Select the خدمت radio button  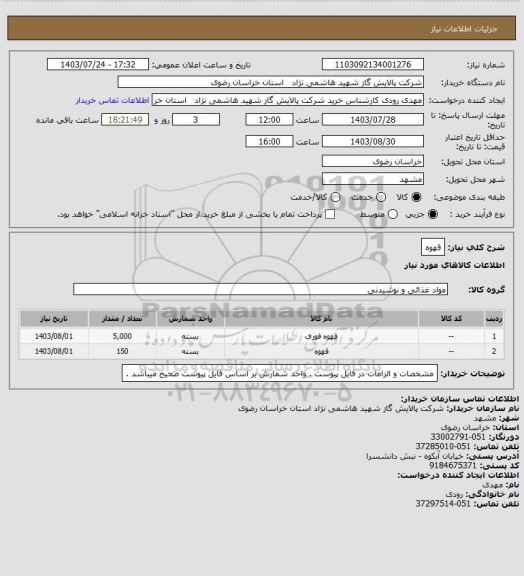(381, 197)
